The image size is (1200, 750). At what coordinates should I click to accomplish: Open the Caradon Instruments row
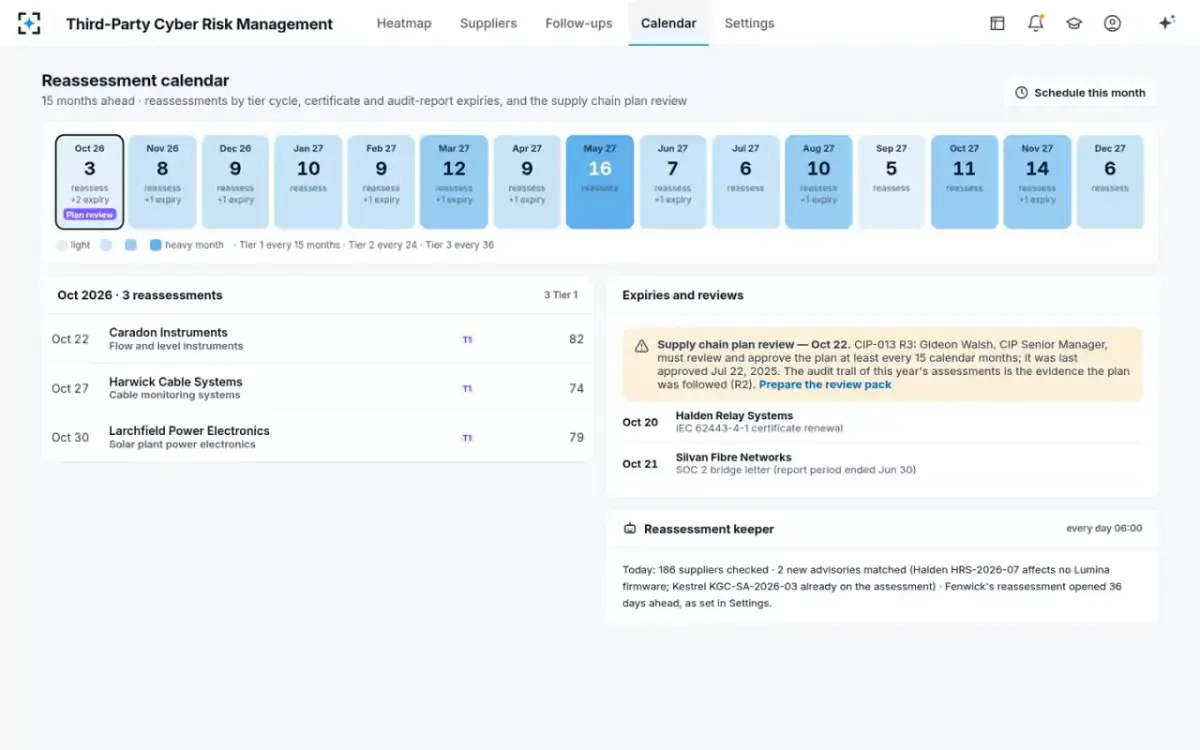(x=318, y=339)
